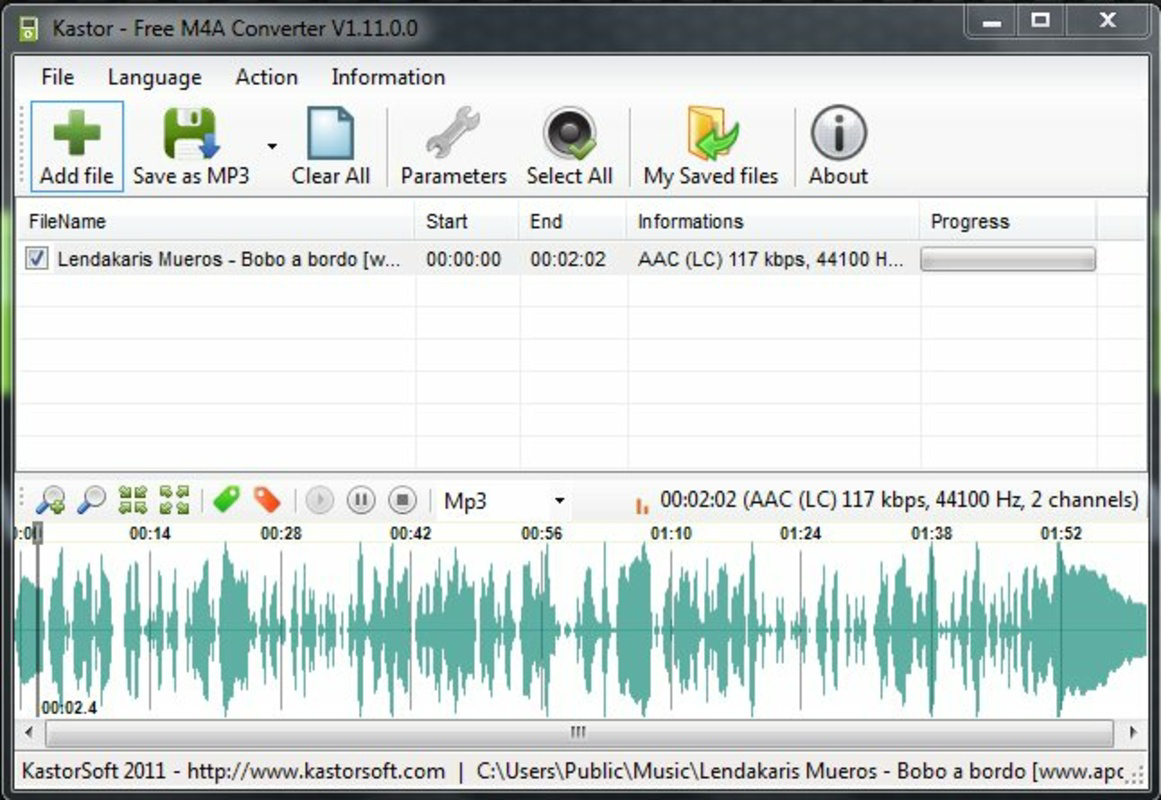Screen dimensions: 1161x800
Task: Click the 00:00:00 start time cell
Action: (x=464, y=259)
